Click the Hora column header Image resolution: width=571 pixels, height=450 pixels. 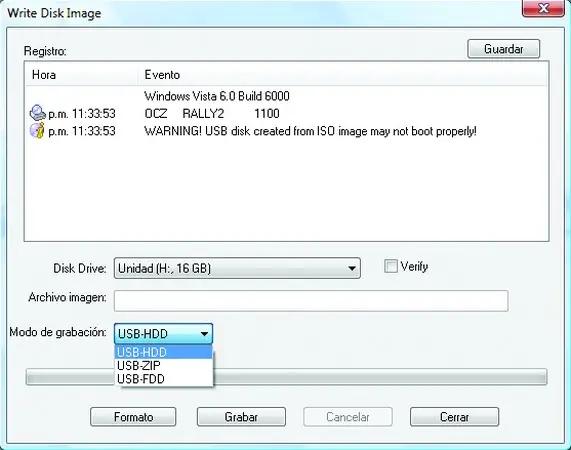(x=82, y=75)
